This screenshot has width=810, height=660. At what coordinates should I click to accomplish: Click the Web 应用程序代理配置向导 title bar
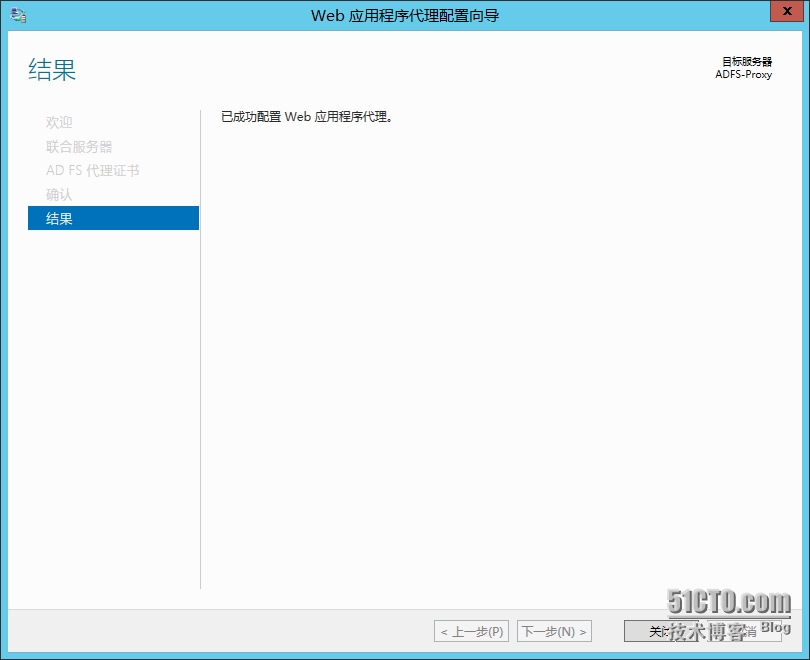click(x=405, y=15)
